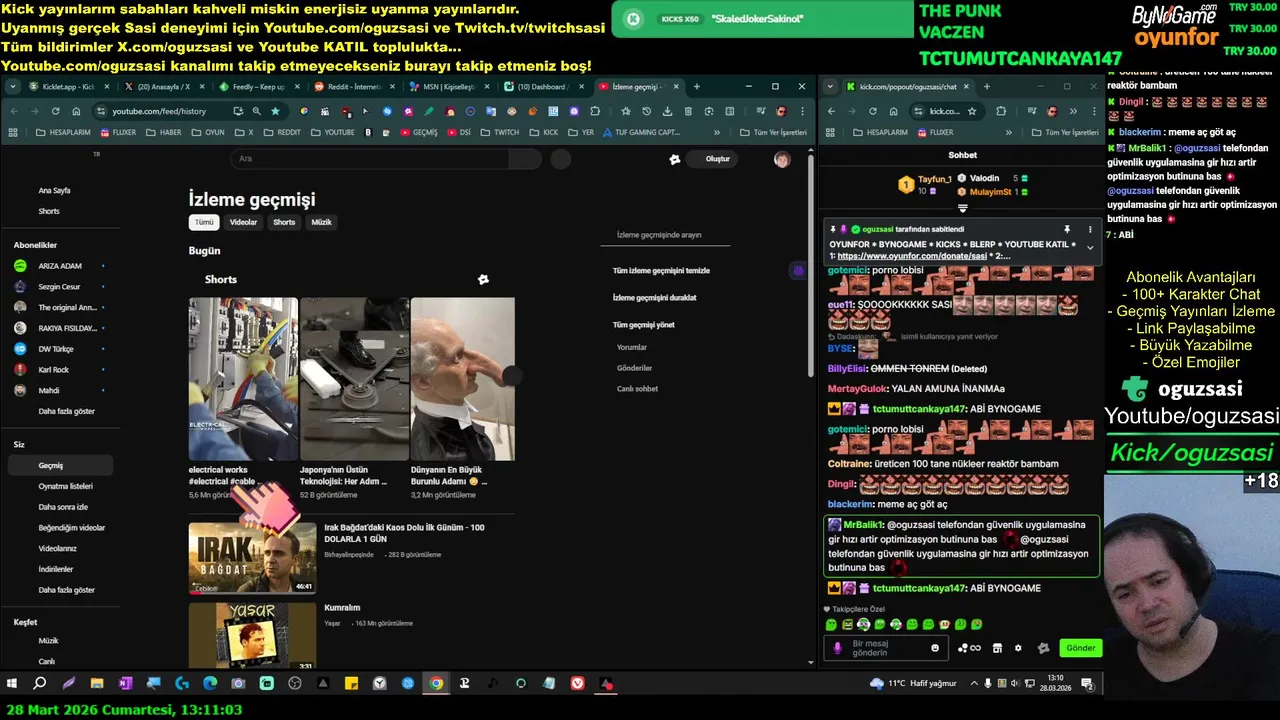1280x720 pixels.
Task: Open oyunfor.com donate link in pinned message
Action: [x=912, y=256]
